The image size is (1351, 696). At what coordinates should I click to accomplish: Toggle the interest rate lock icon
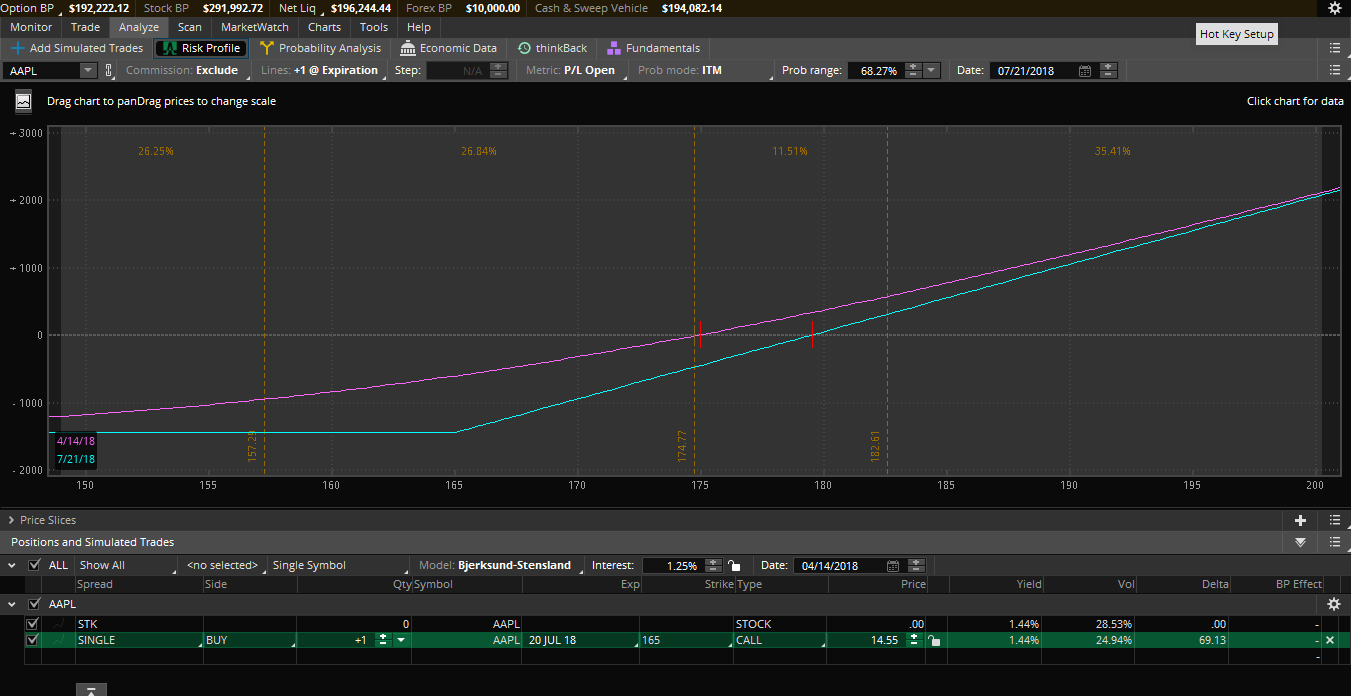point(735,566)
